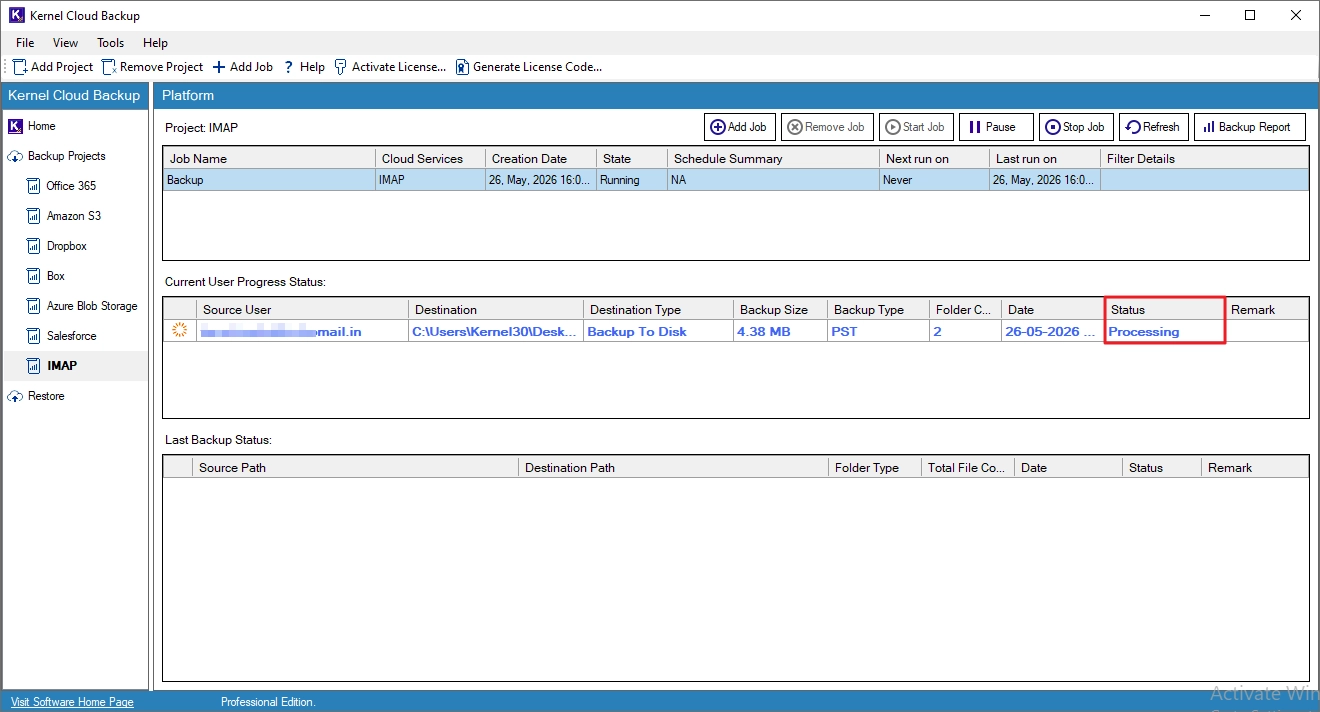Click the spinning progress icon in user row

tap(180, 331)
